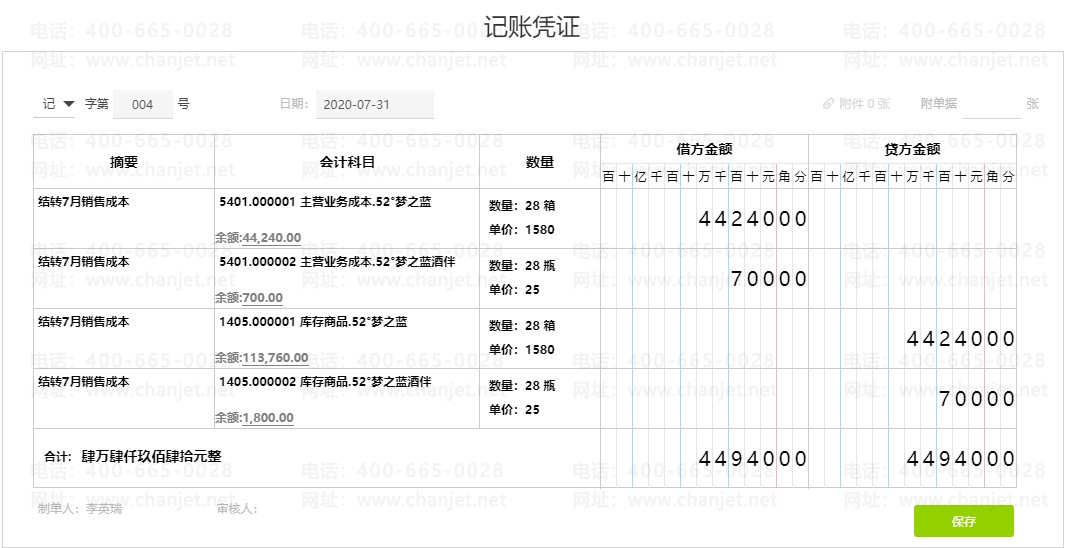This screenshot has height=548, width=1067.
Task: Click quantity cell 数量: 28 箱 for 1405.000001
Action: [x=522, y=325]
